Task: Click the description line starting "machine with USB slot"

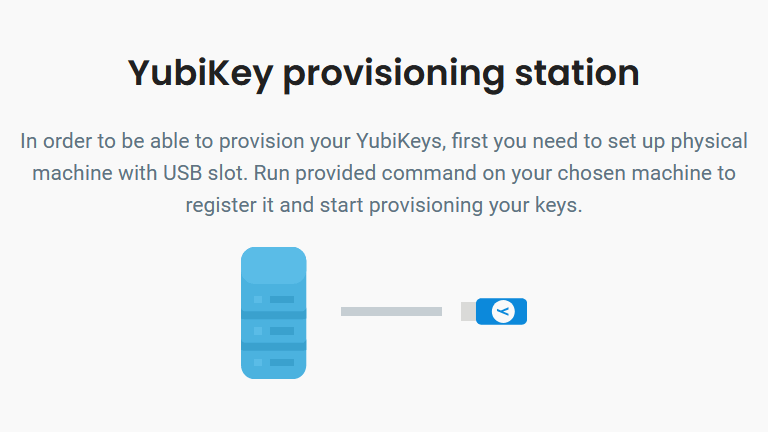Action: tap(384, 173)
